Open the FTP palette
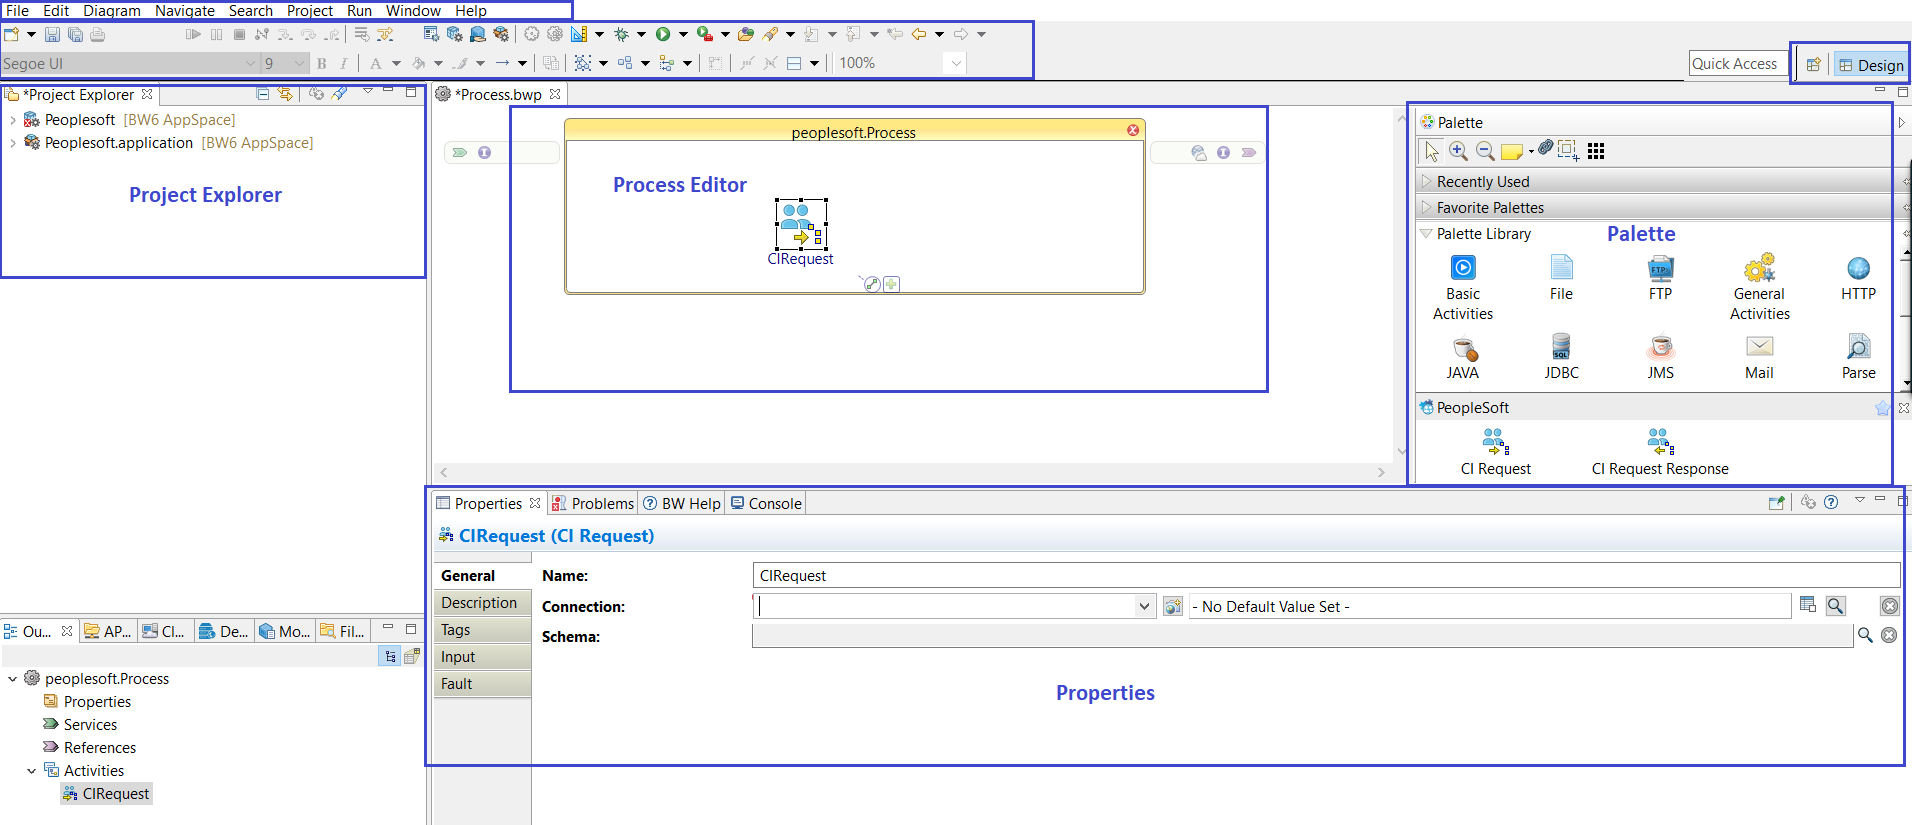 1660,279
